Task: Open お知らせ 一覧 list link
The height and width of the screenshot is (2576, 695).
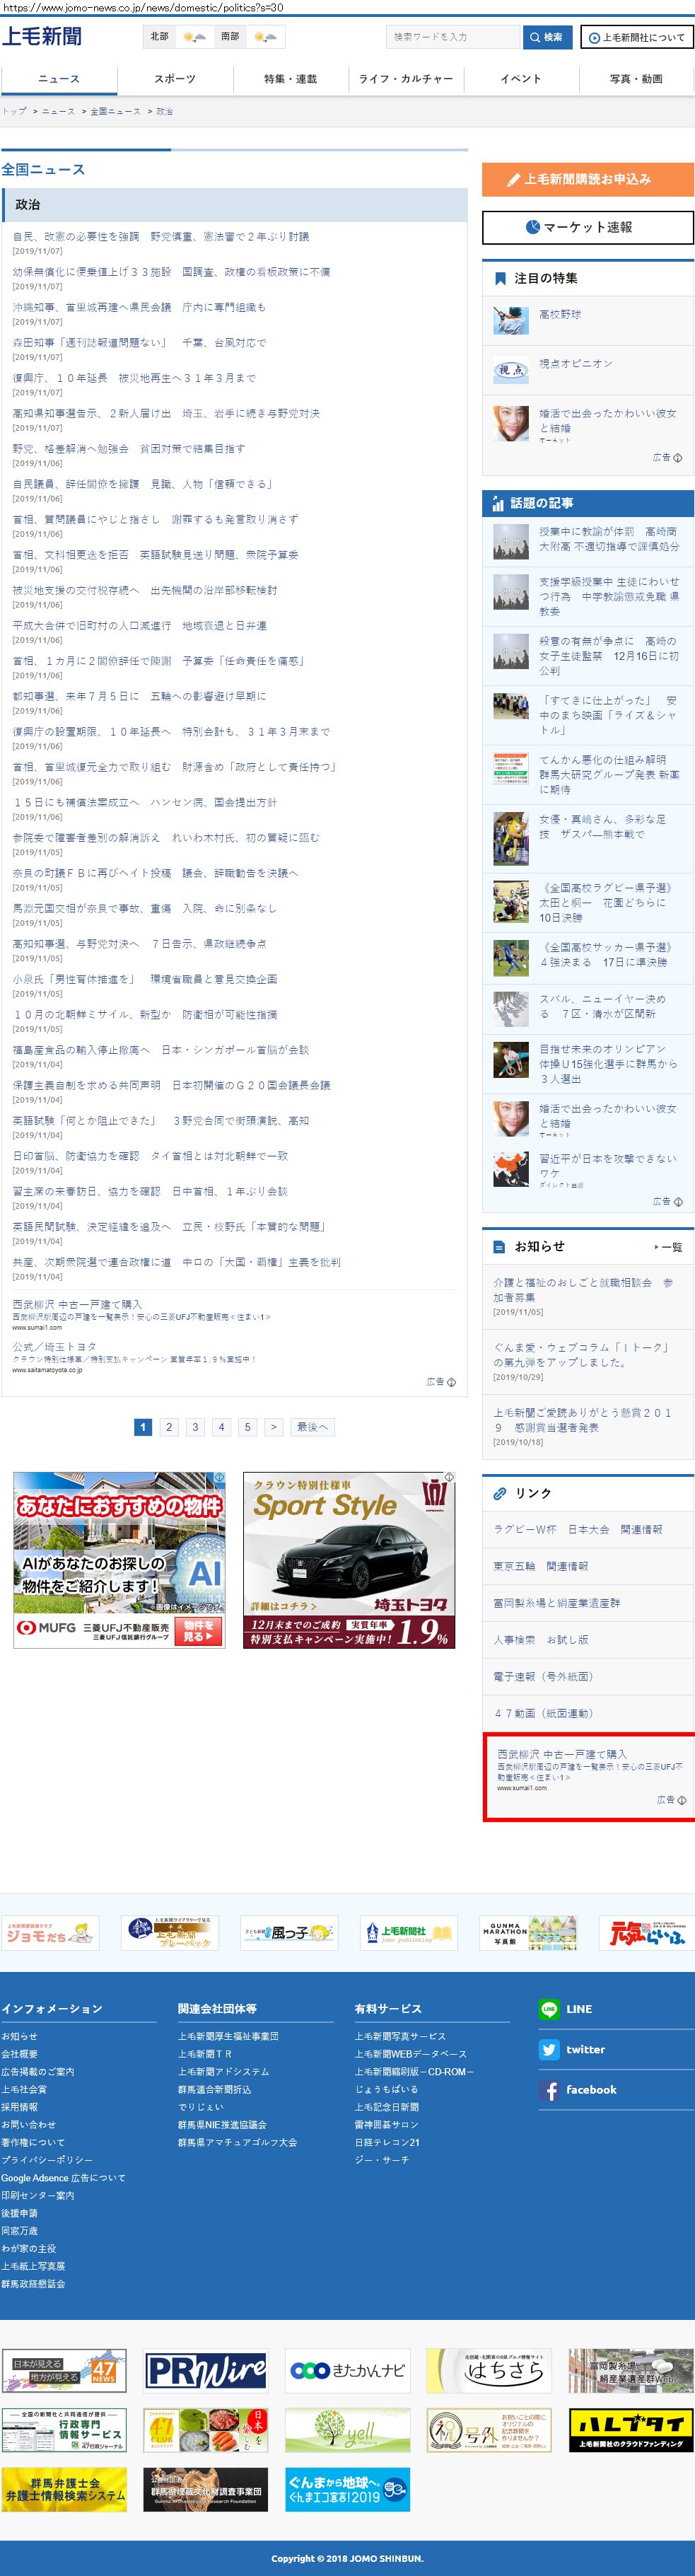Action: (x=669, y=1247)
